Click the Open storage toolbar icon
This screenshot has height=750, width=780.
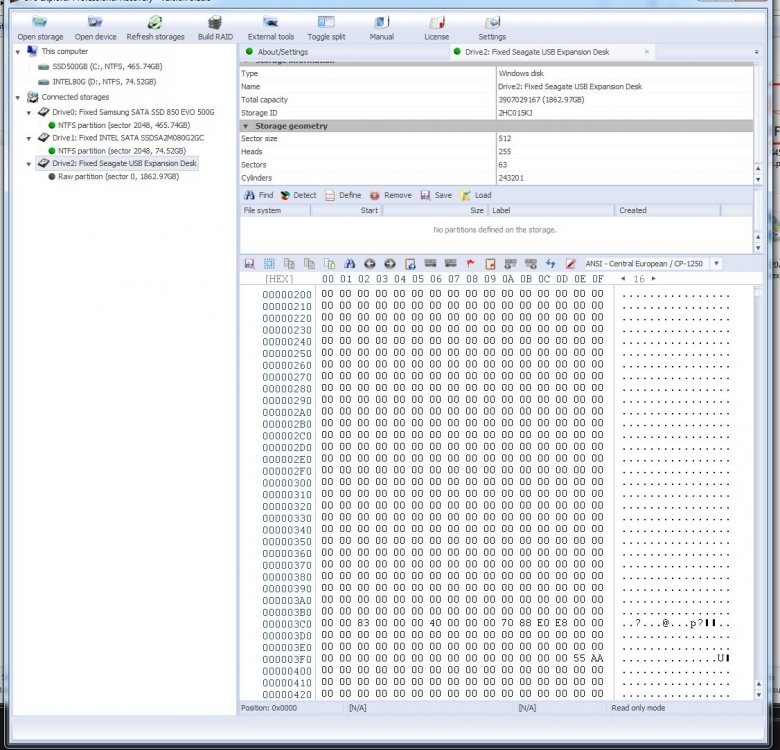coord(40,22)
